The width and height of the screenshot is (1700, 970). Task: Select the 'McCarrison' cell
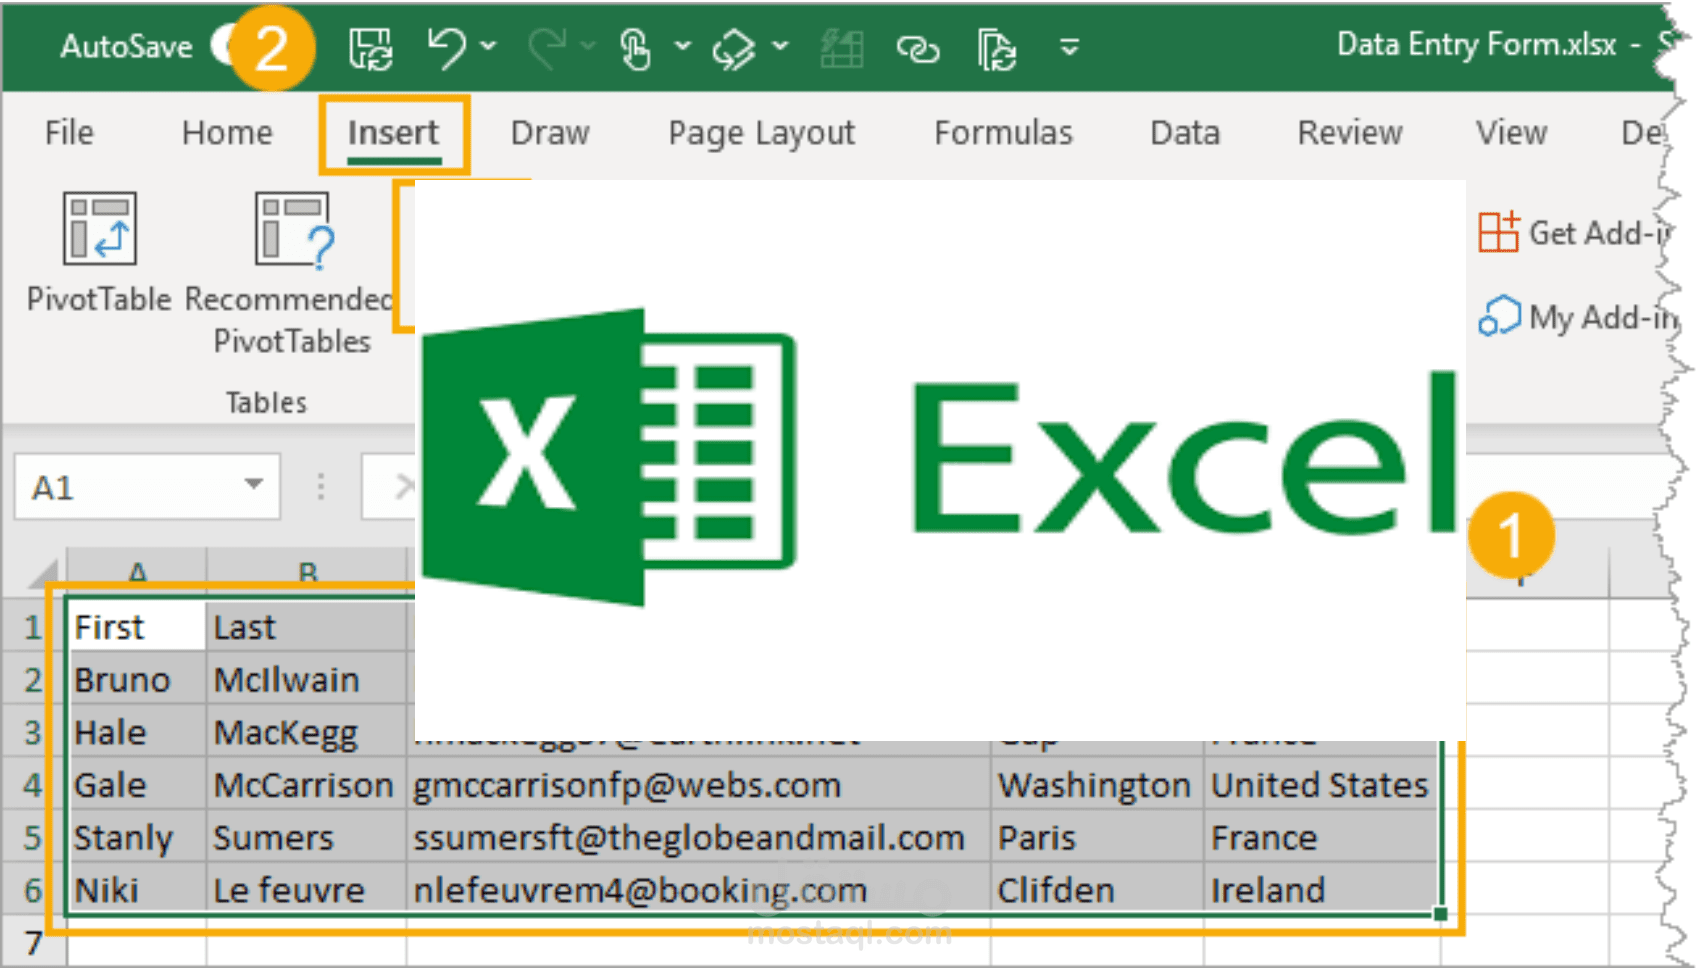pyautogui.click(x=307, y=785)
